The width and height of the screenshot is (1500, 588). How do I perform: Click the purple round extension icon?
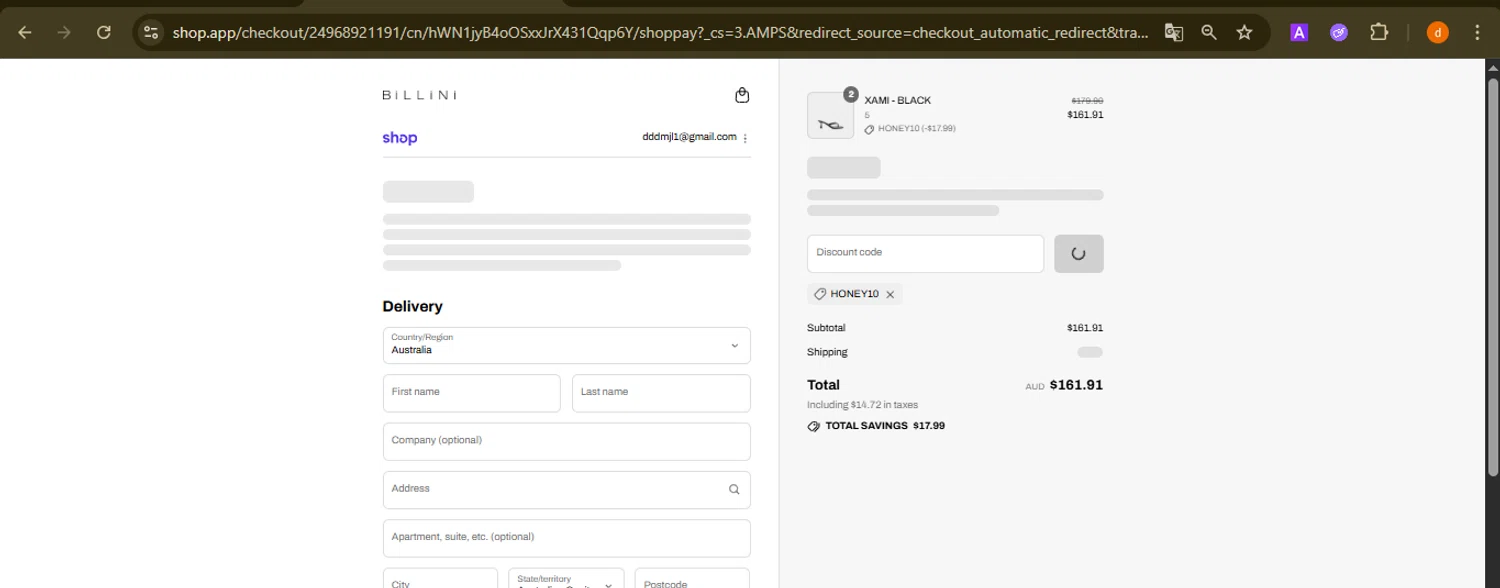1339,32
